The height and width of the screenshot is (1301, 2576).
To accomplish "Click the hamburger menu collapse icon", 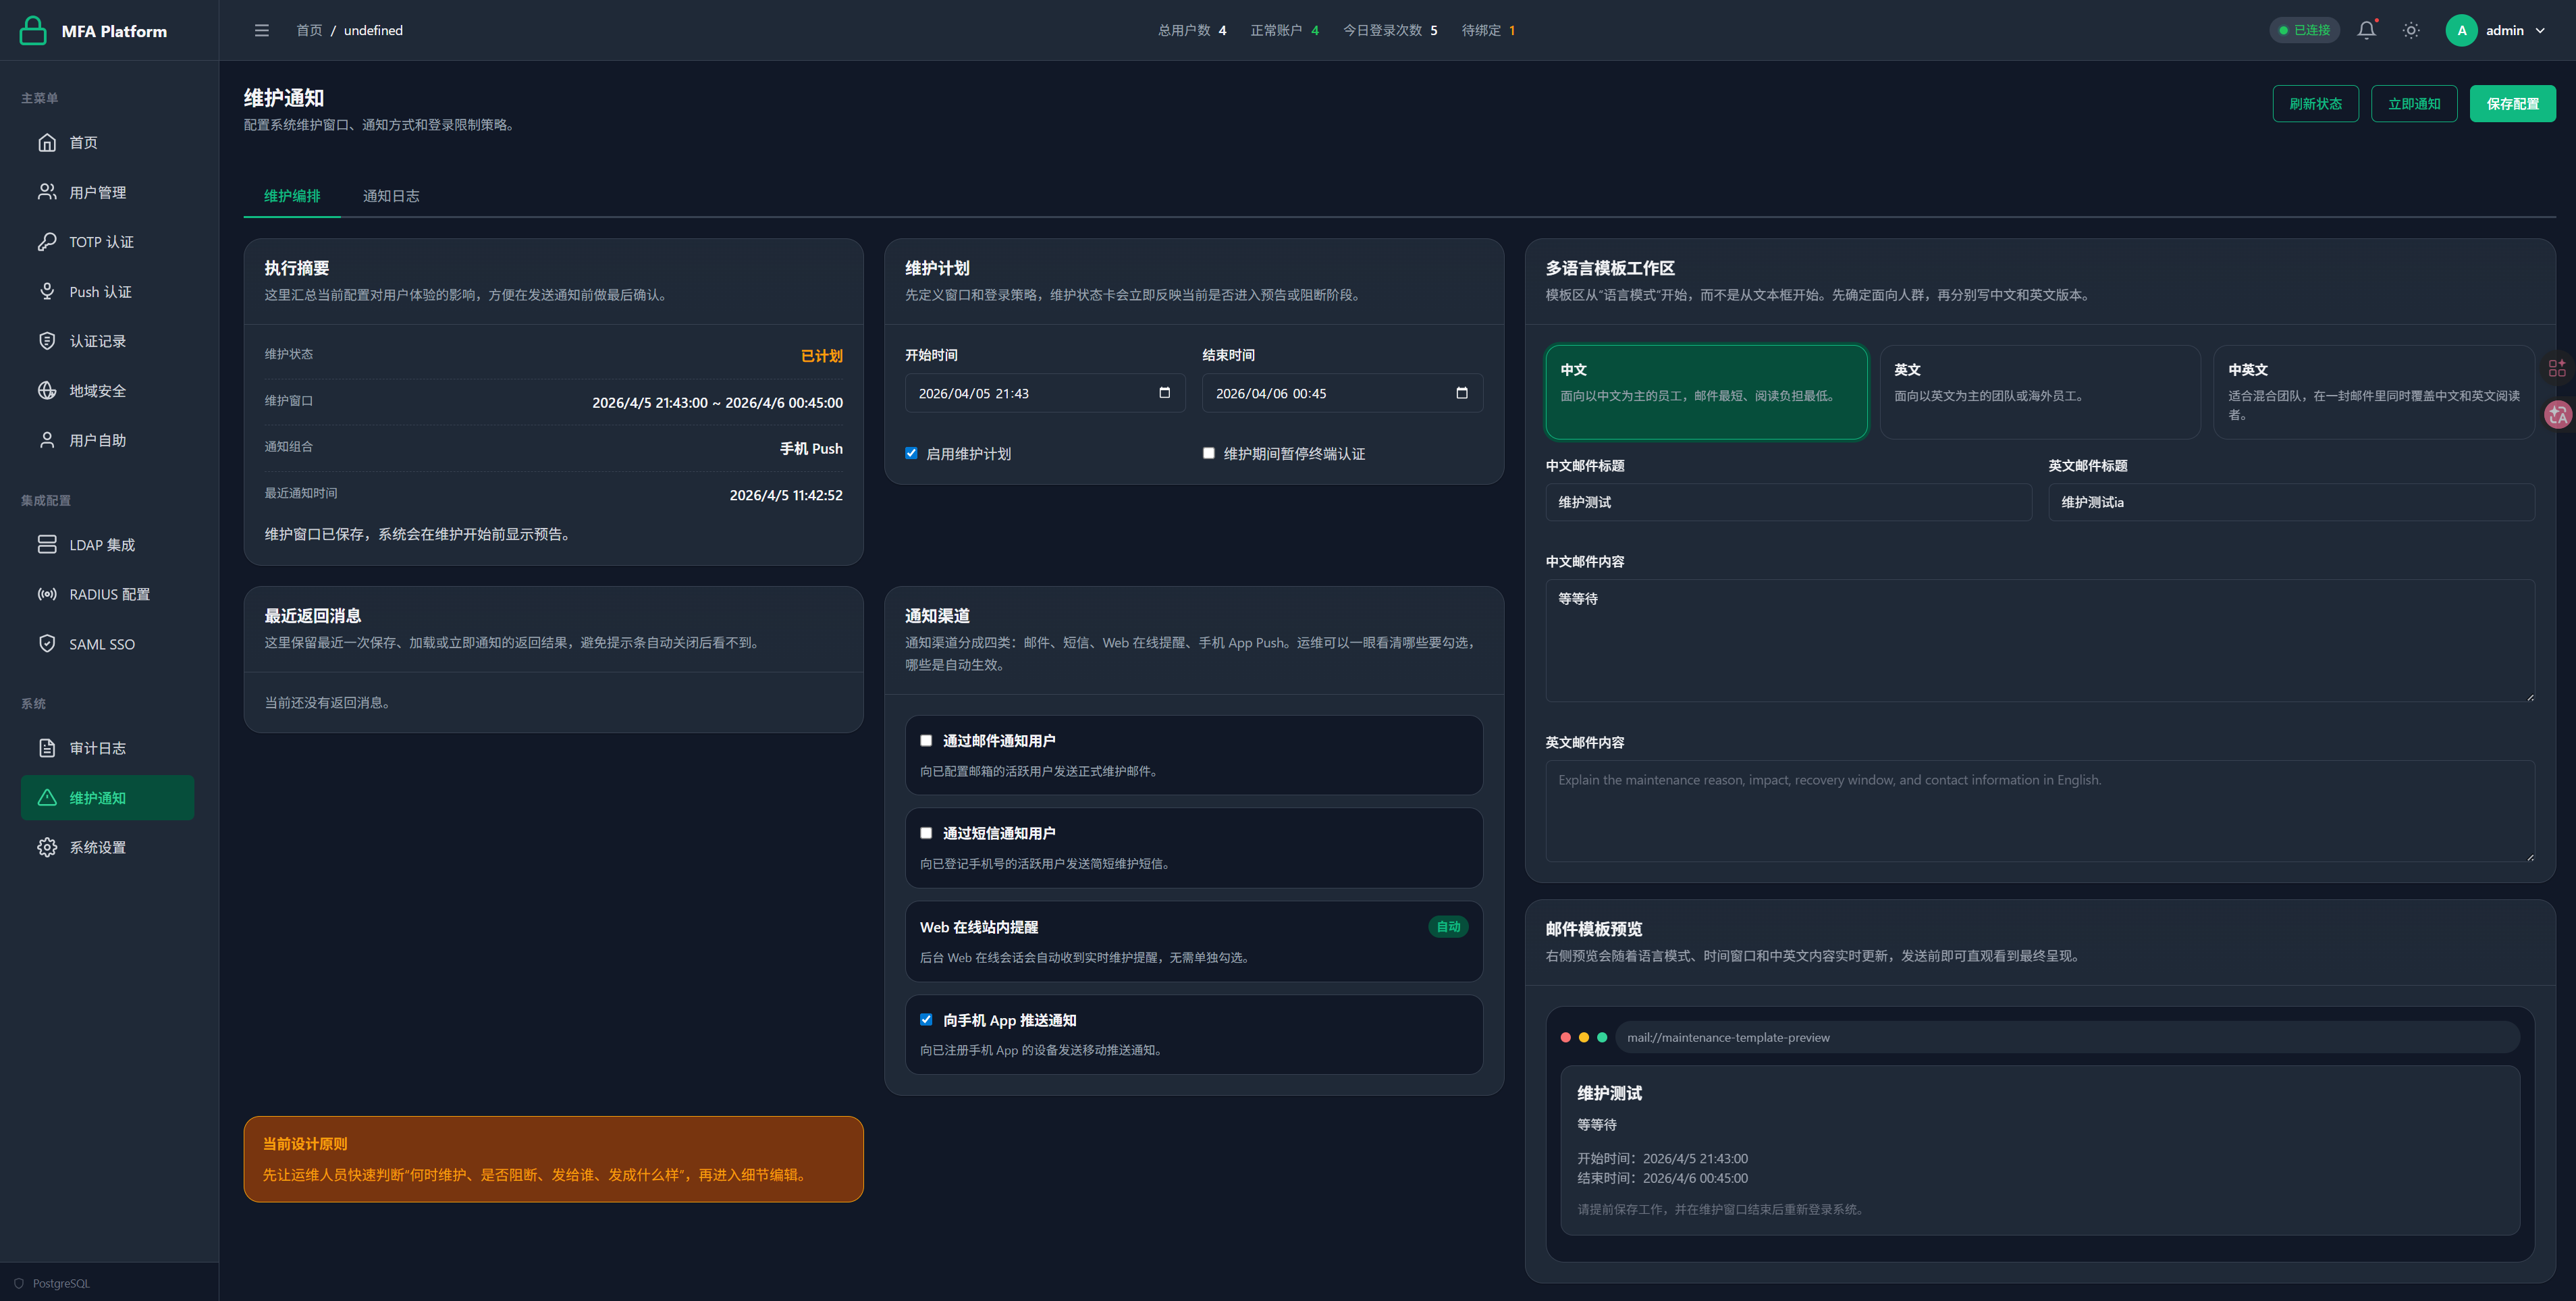I will (x=262, y=30).
